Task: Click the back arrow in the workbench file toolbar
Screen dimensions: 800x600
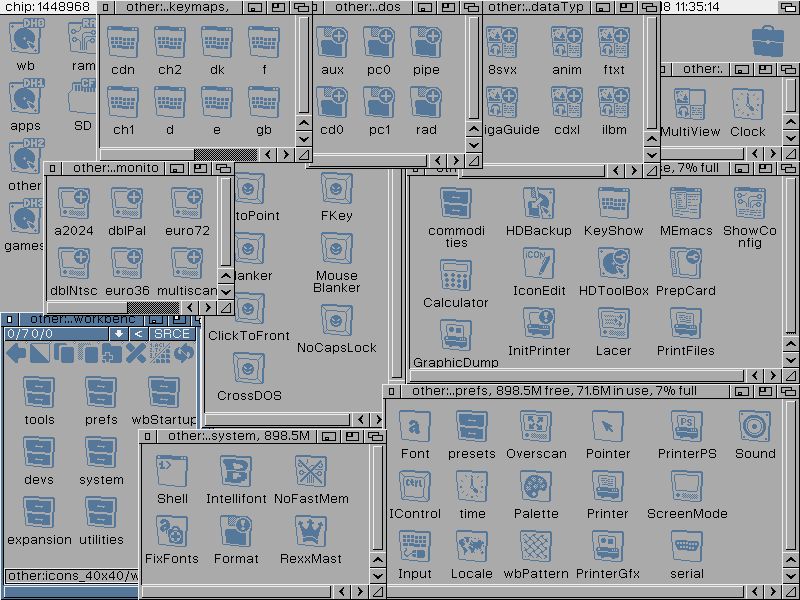Action: 16,353
